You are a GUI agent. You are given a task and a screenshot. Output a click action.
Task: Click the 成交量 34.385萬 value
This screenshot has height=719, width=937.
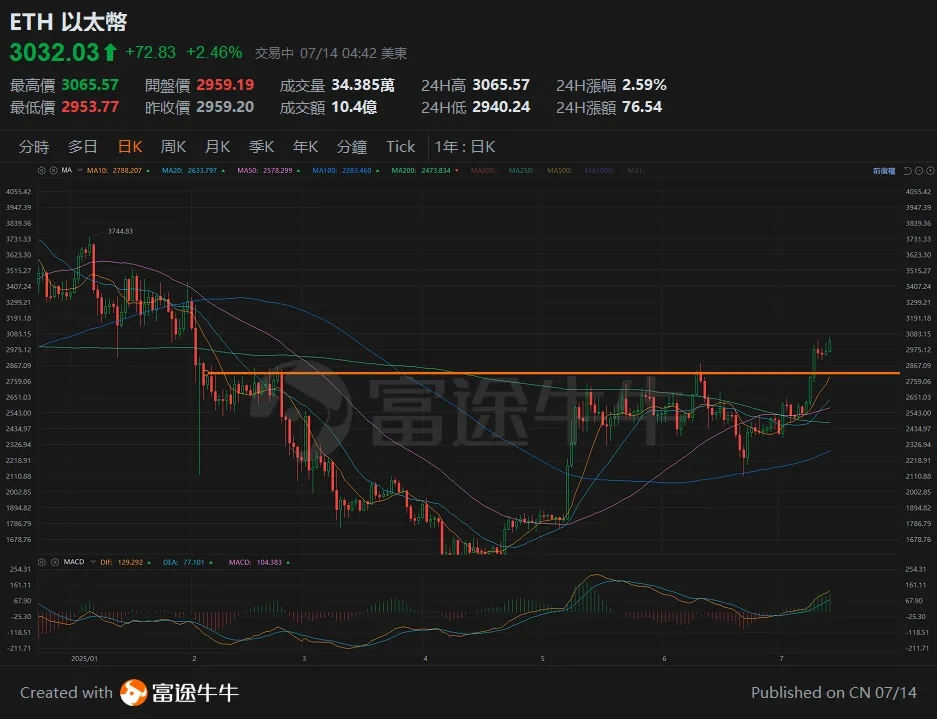[x=363, y=85]
